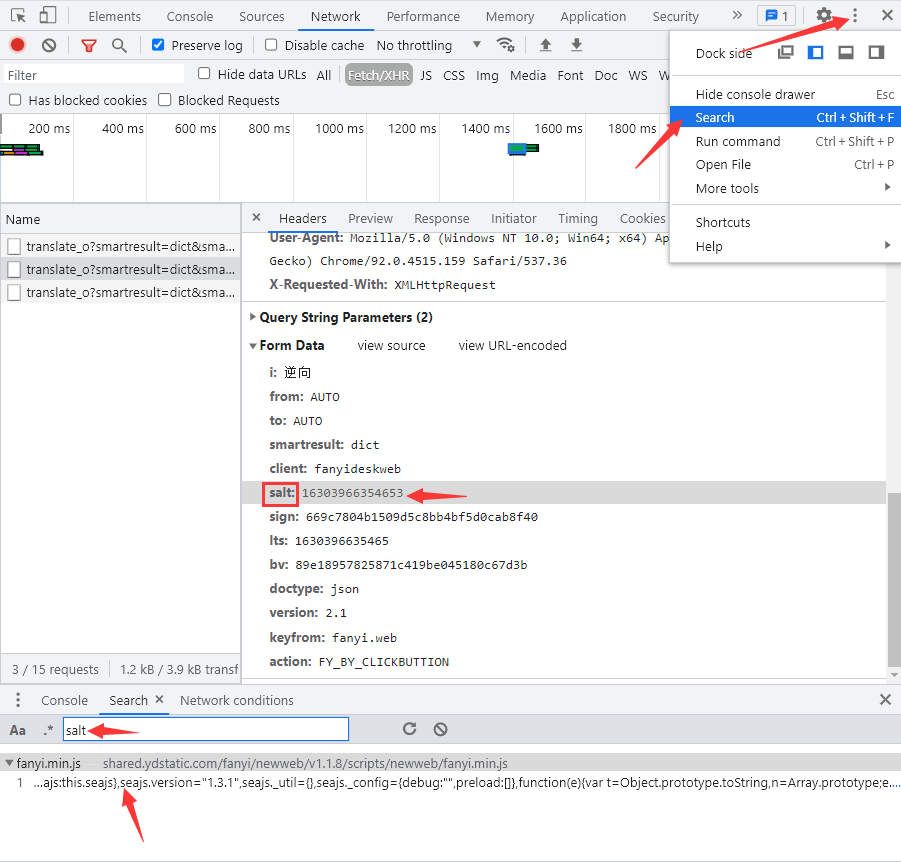Click the red filter funnel icon

tap(89, 45)
